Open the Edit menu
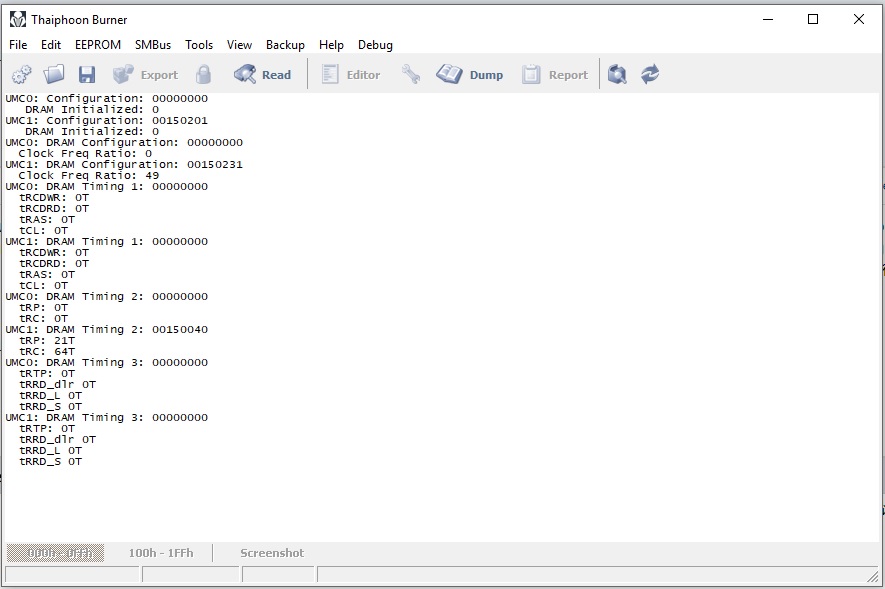 [x=51, y=45]
